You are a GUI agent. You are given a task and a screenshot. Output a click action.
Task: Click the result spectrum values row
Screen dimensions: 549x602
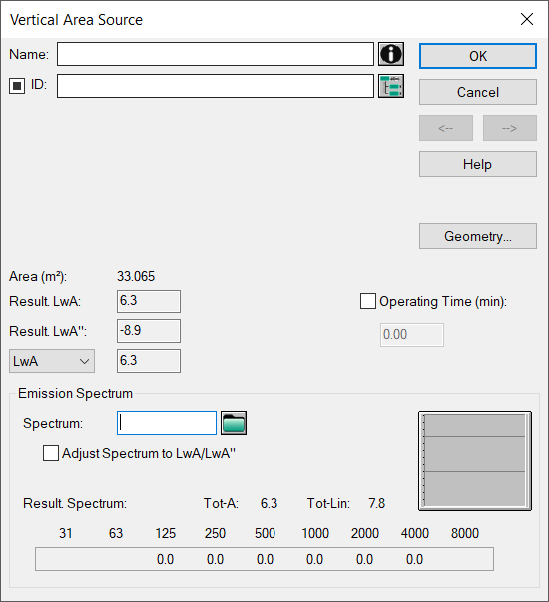tap(265, 559)
